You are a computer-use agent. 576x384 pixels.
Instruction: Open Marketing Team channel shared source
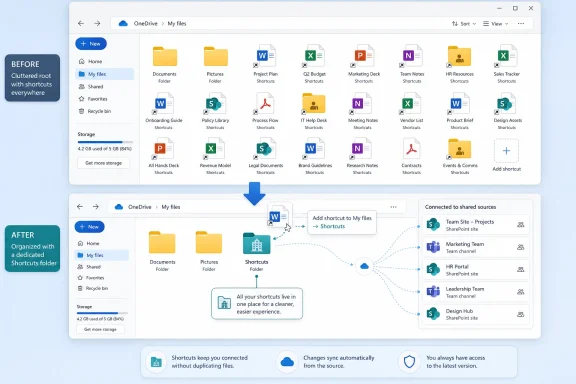point(476,247)
